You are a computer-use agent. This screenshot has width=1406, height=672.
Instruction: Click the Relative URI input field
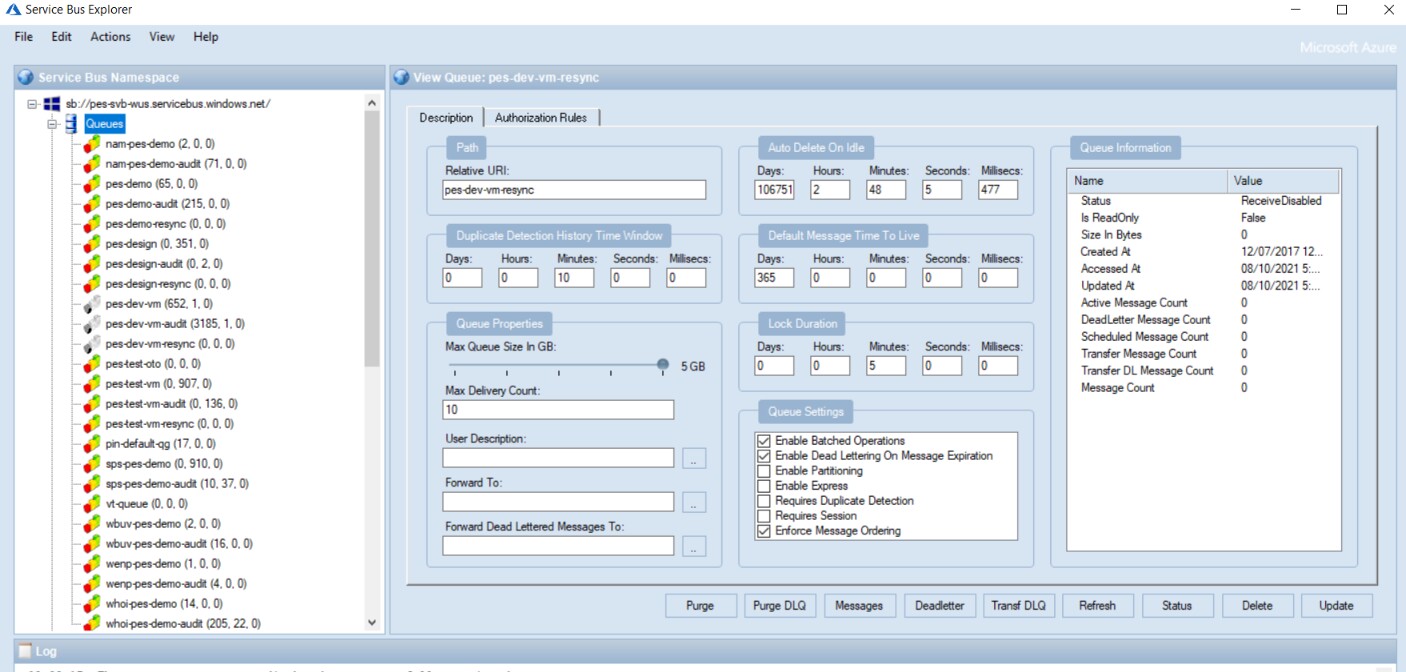pyautogui.click(x=574, y=190)
